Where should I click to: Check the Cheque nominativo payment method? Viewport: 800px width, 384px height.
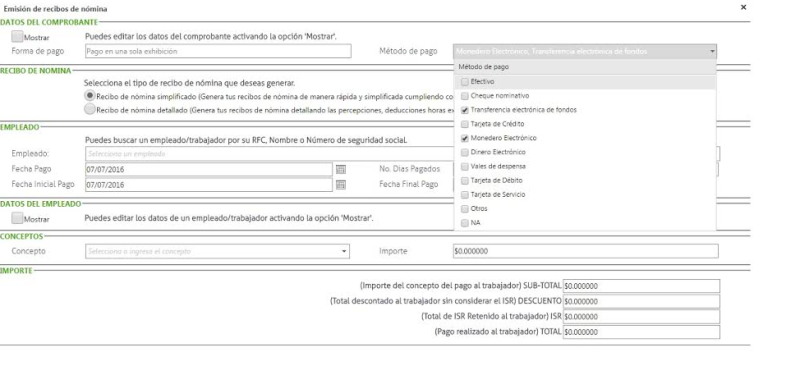coord(464,96)
